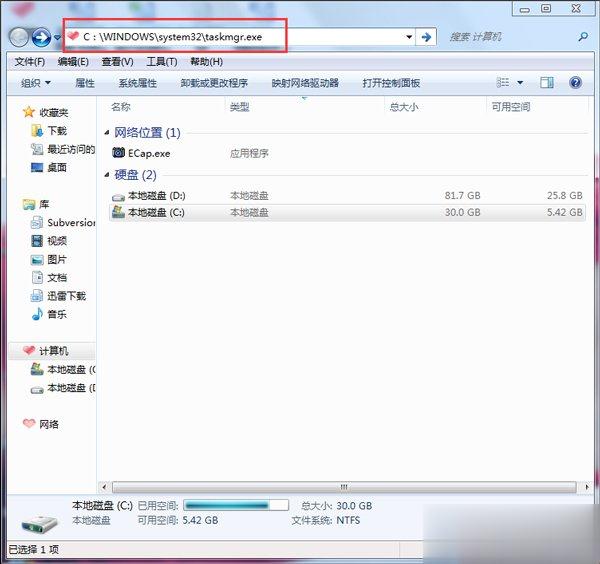
Task: Click the 音乐 music note icon
Action: click(x=37, y=314)
